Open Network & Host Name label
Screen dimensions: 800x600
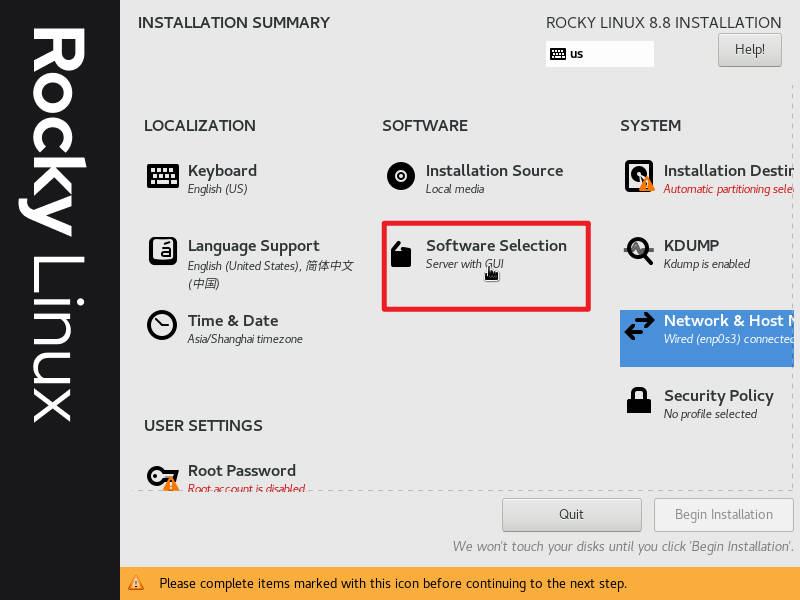[729, 320]
